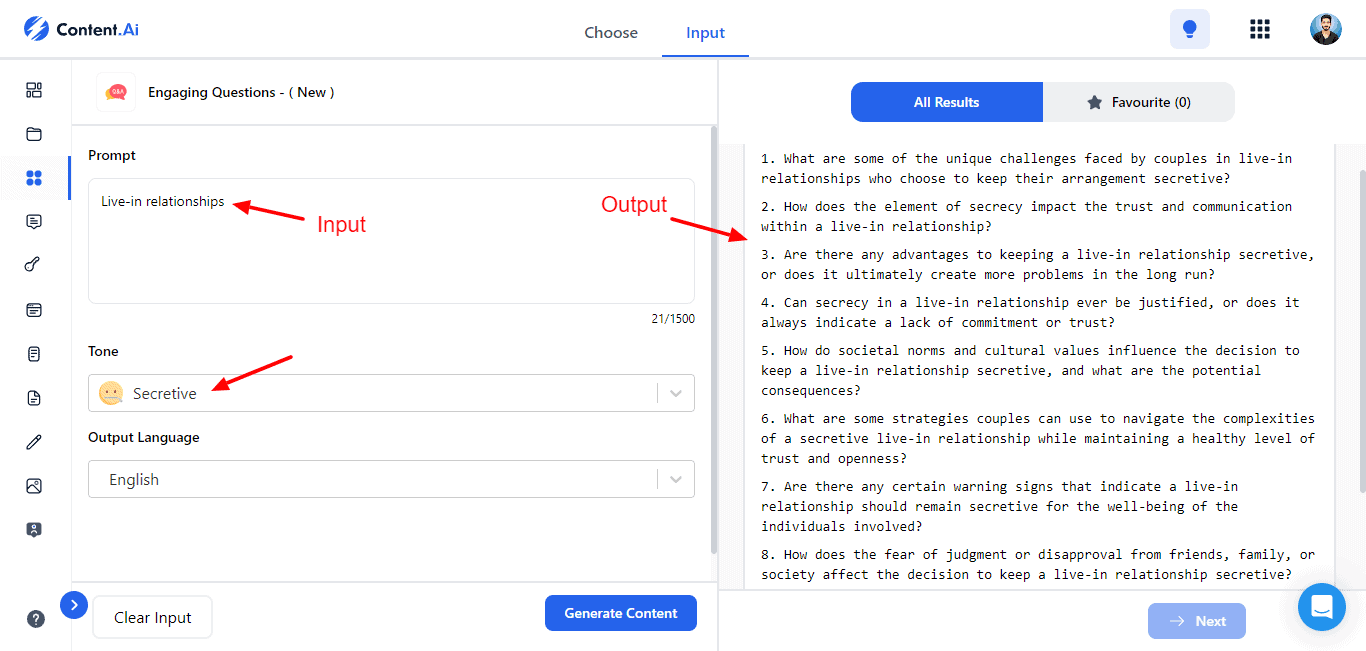The width and height of the screenshot is (1366, 651).
Task: Expand the Output Language dropdown
Action: pos(391,479)
